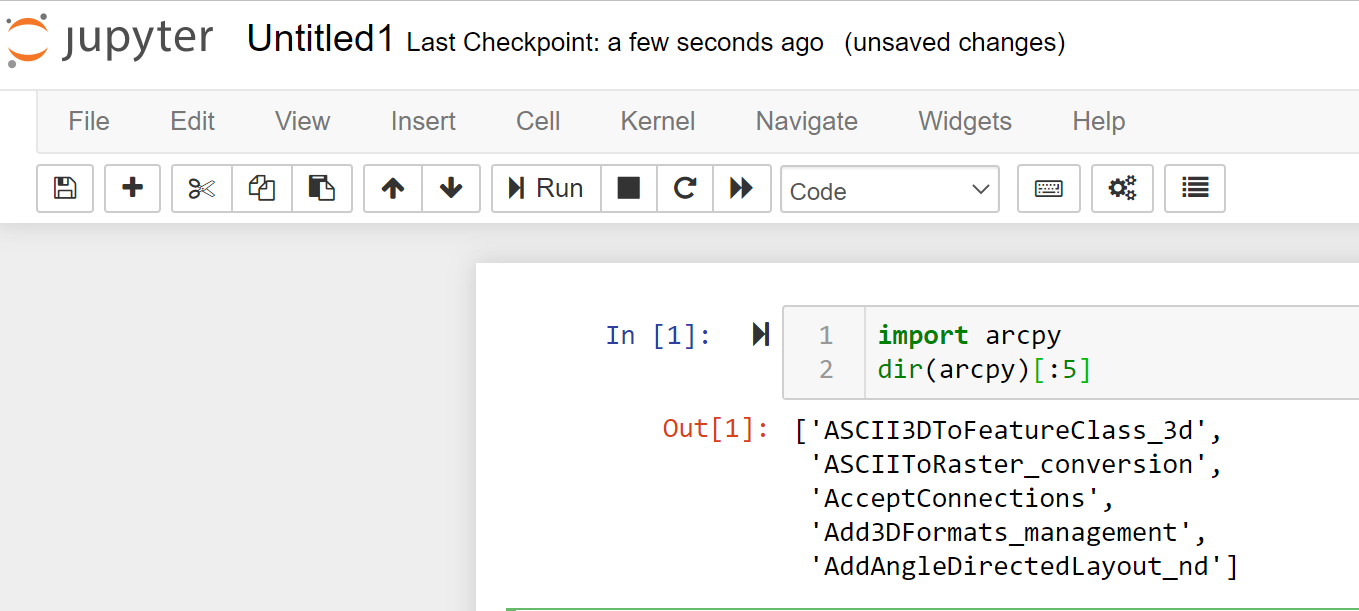Move selected cell up arrow
The image size is (1359, 611).
click(x=393, y=188)
